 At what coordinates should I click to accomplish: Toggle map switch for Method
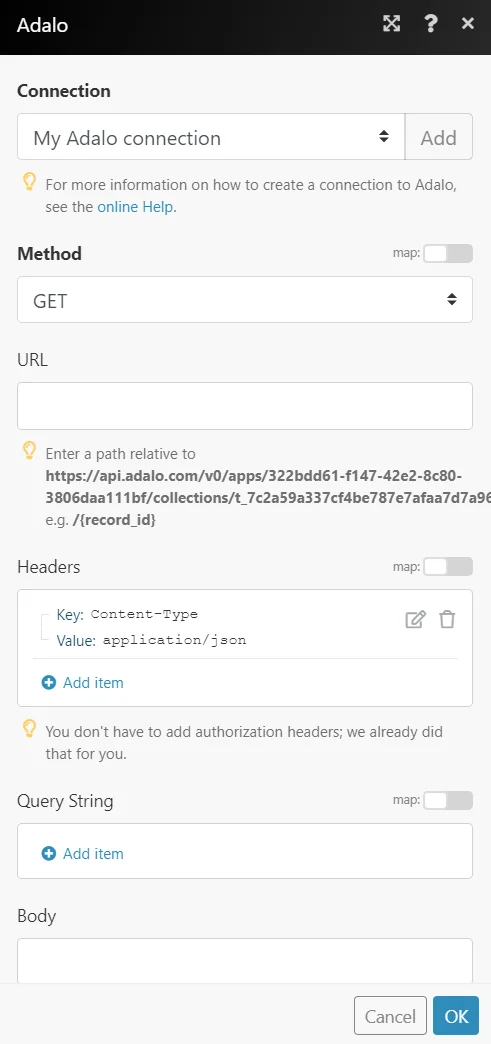click(448, 254)
